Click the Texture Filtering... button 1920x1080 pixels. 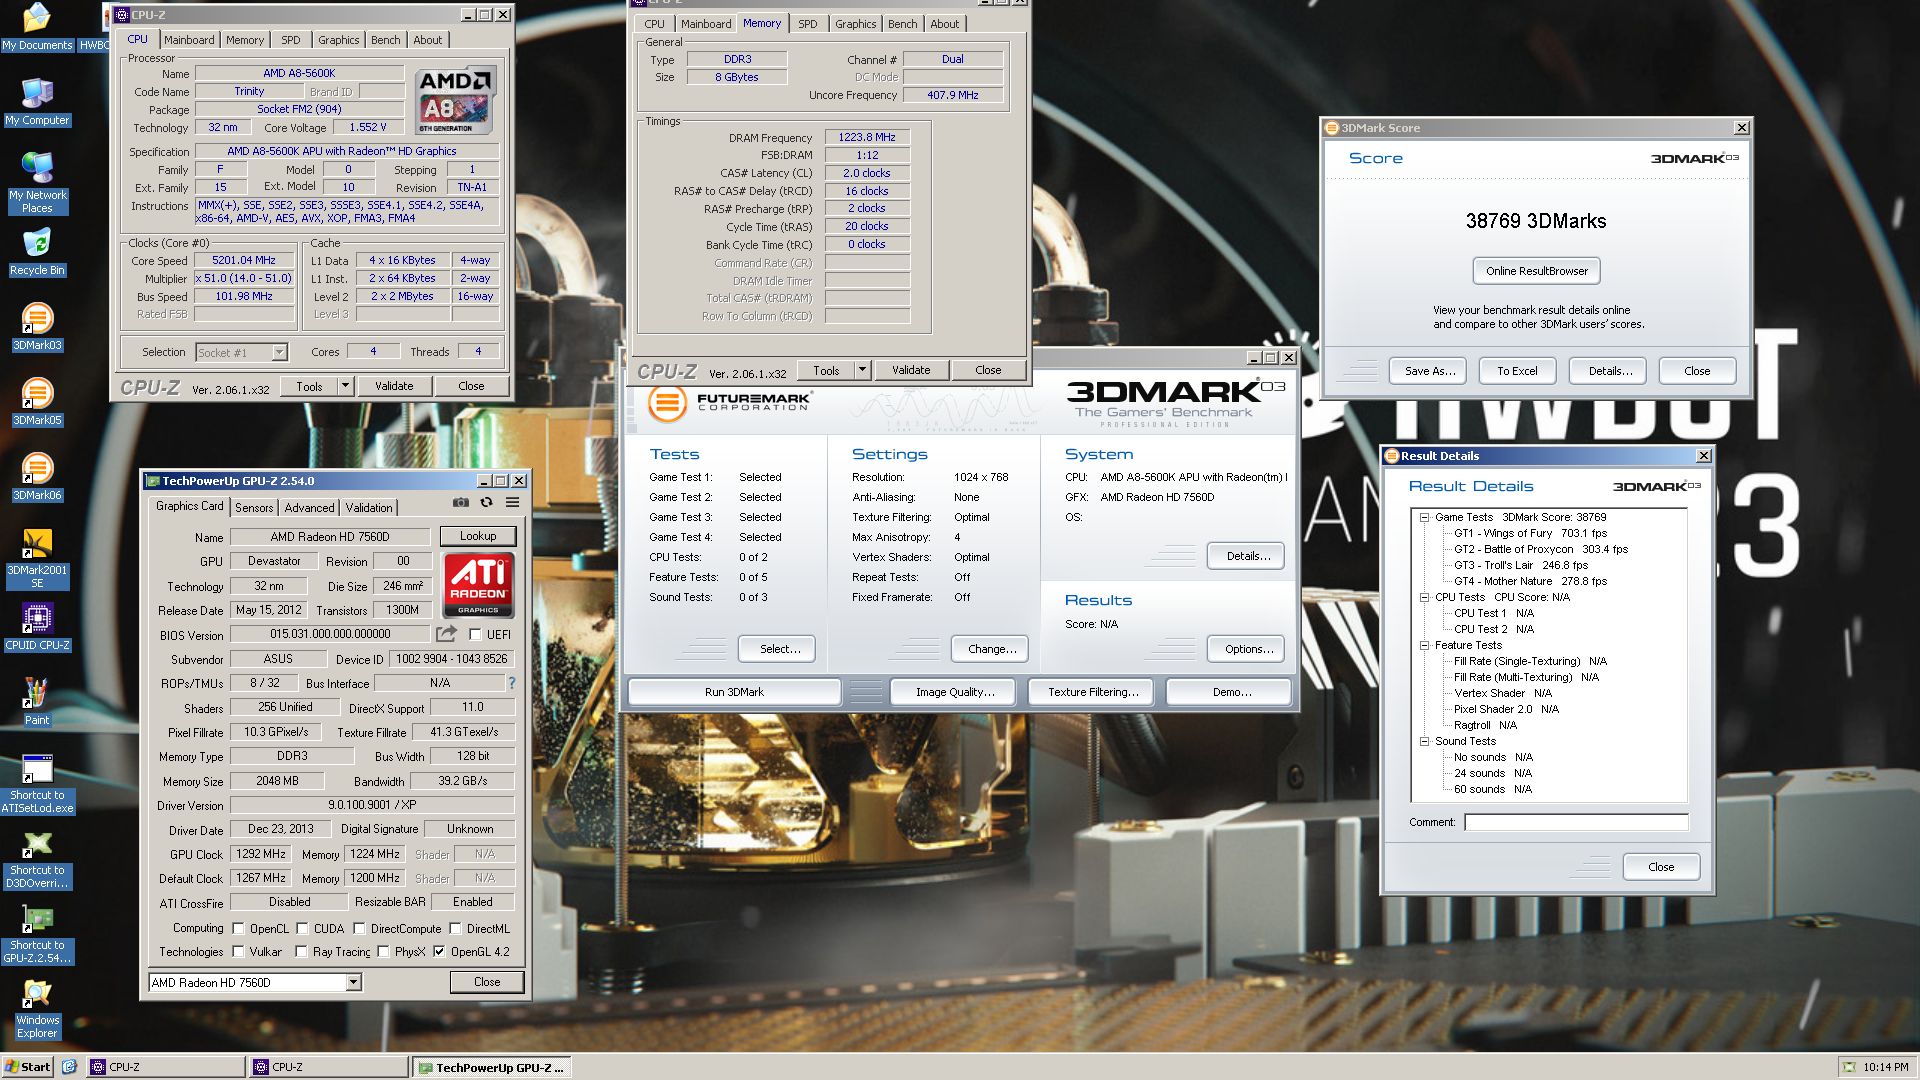pos(1093,692)
